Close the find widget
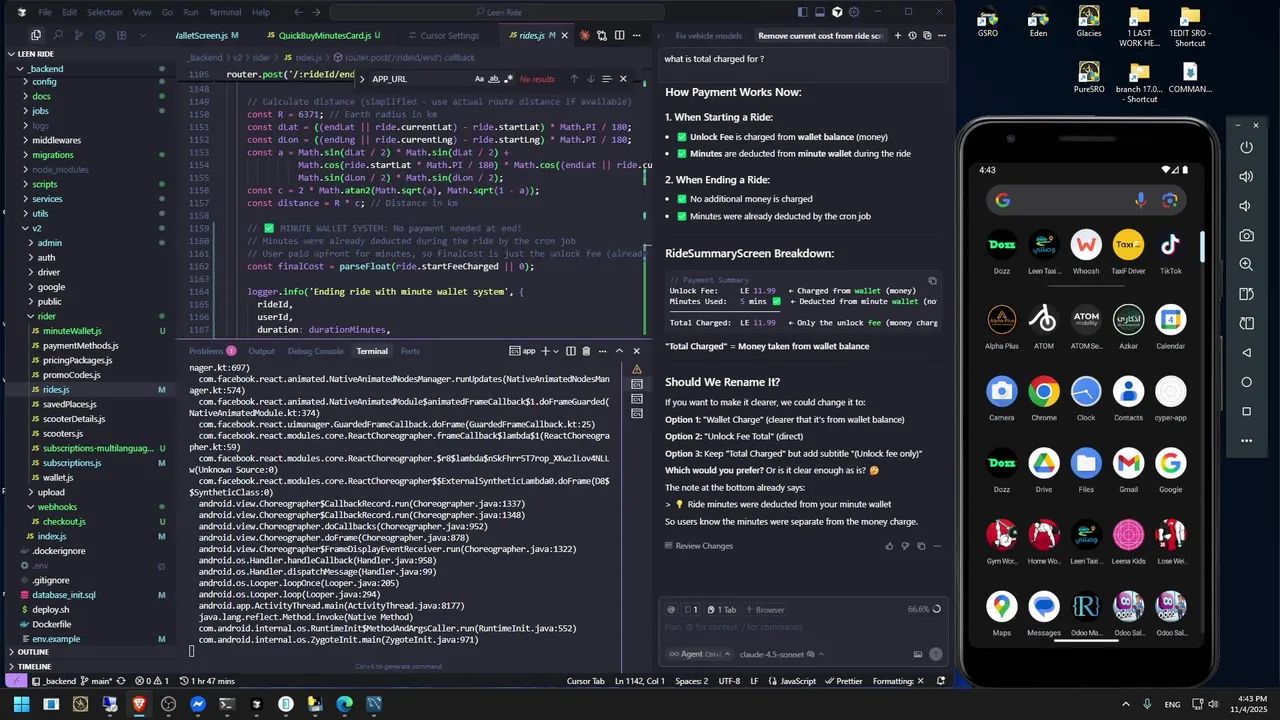The width and height of the screenshot is (1280, 720). 623,79
